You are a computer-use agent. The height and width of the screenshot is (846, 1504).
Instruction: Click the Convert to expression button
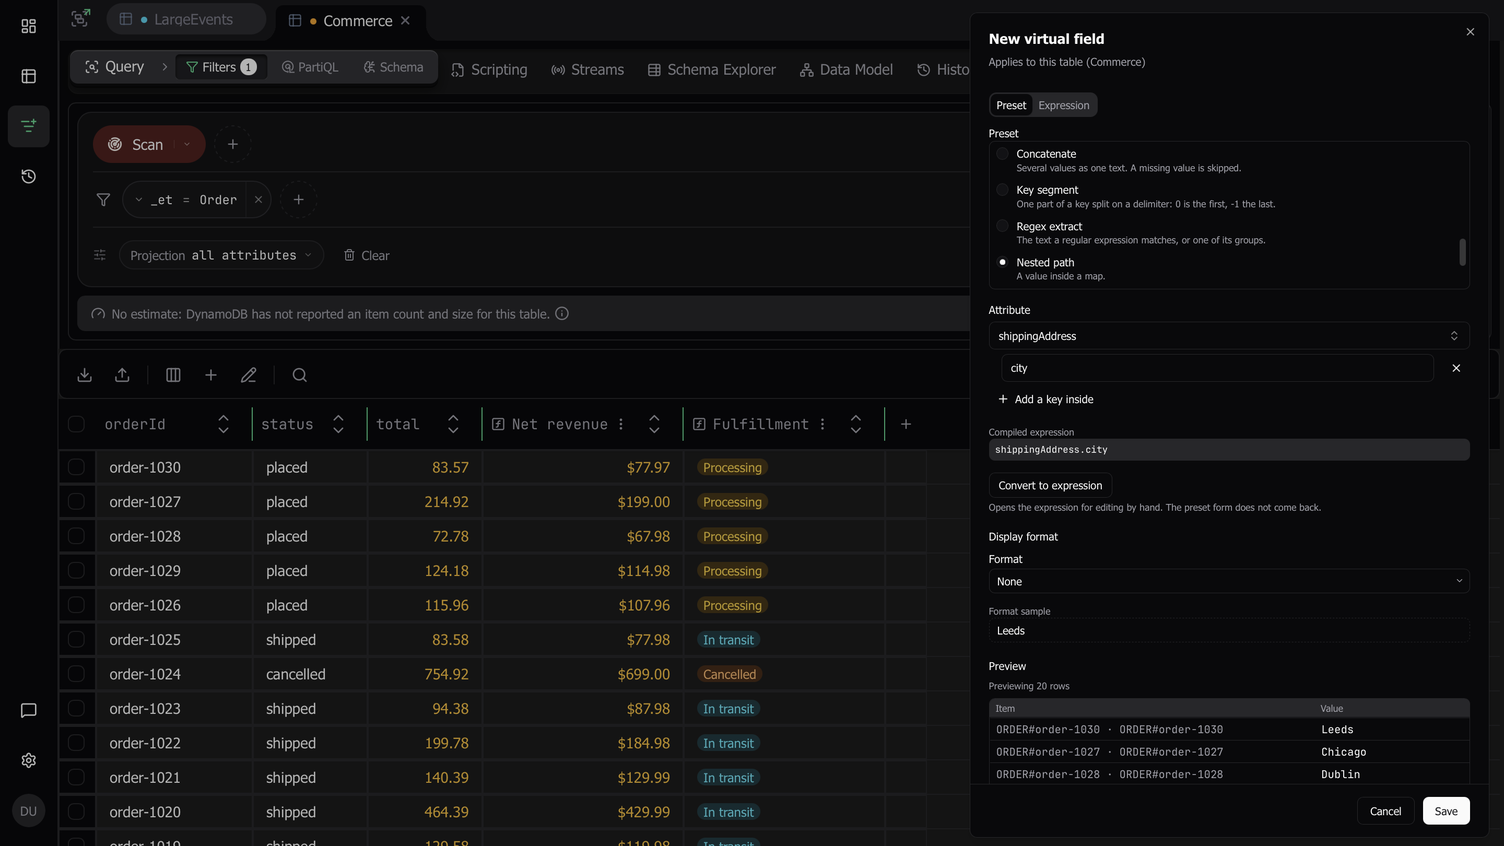1050,485
